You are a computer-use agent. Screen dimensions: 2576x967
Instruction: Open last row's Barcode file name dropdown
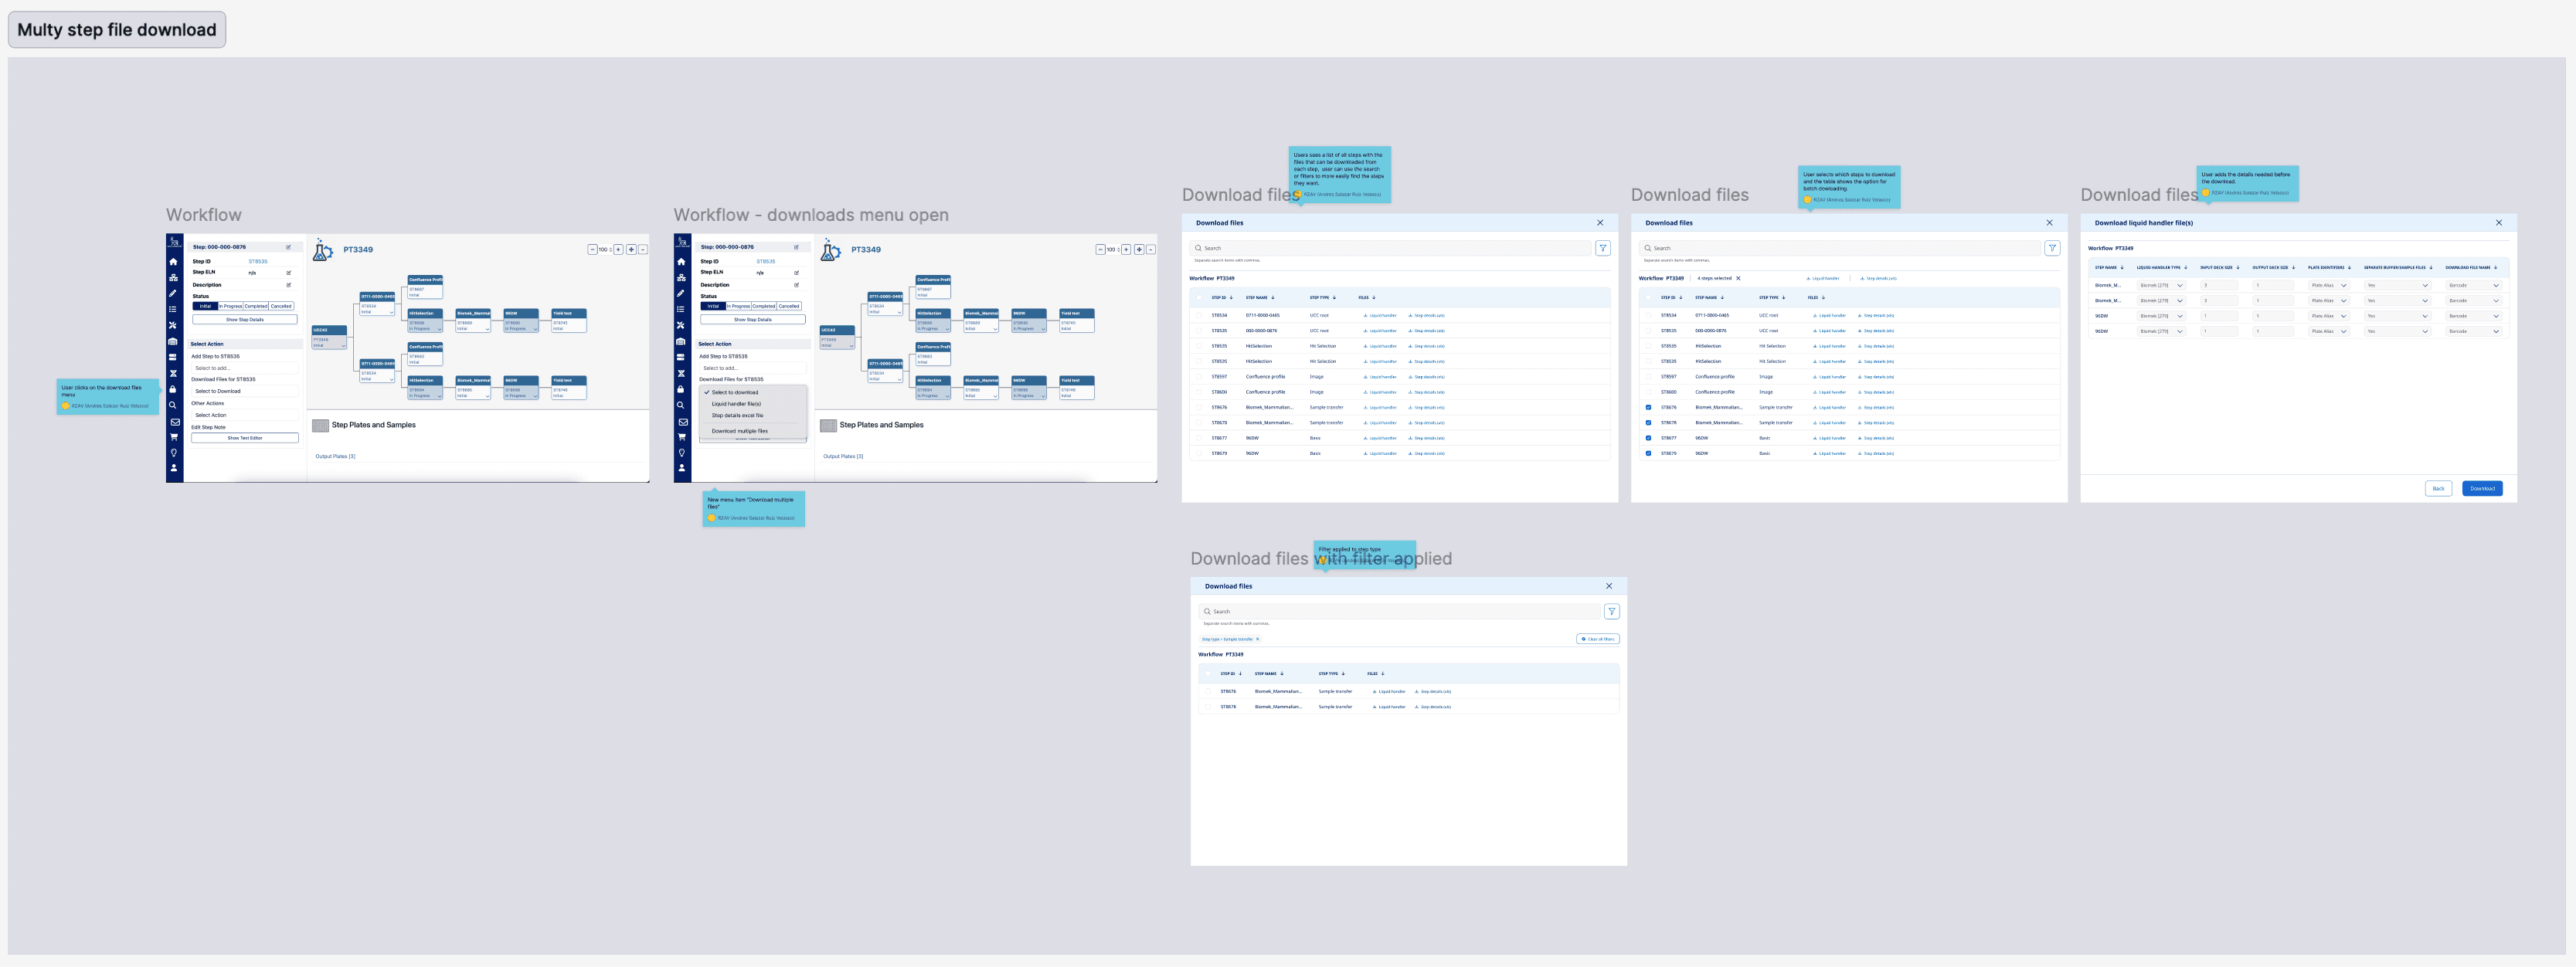(2473, 331)
